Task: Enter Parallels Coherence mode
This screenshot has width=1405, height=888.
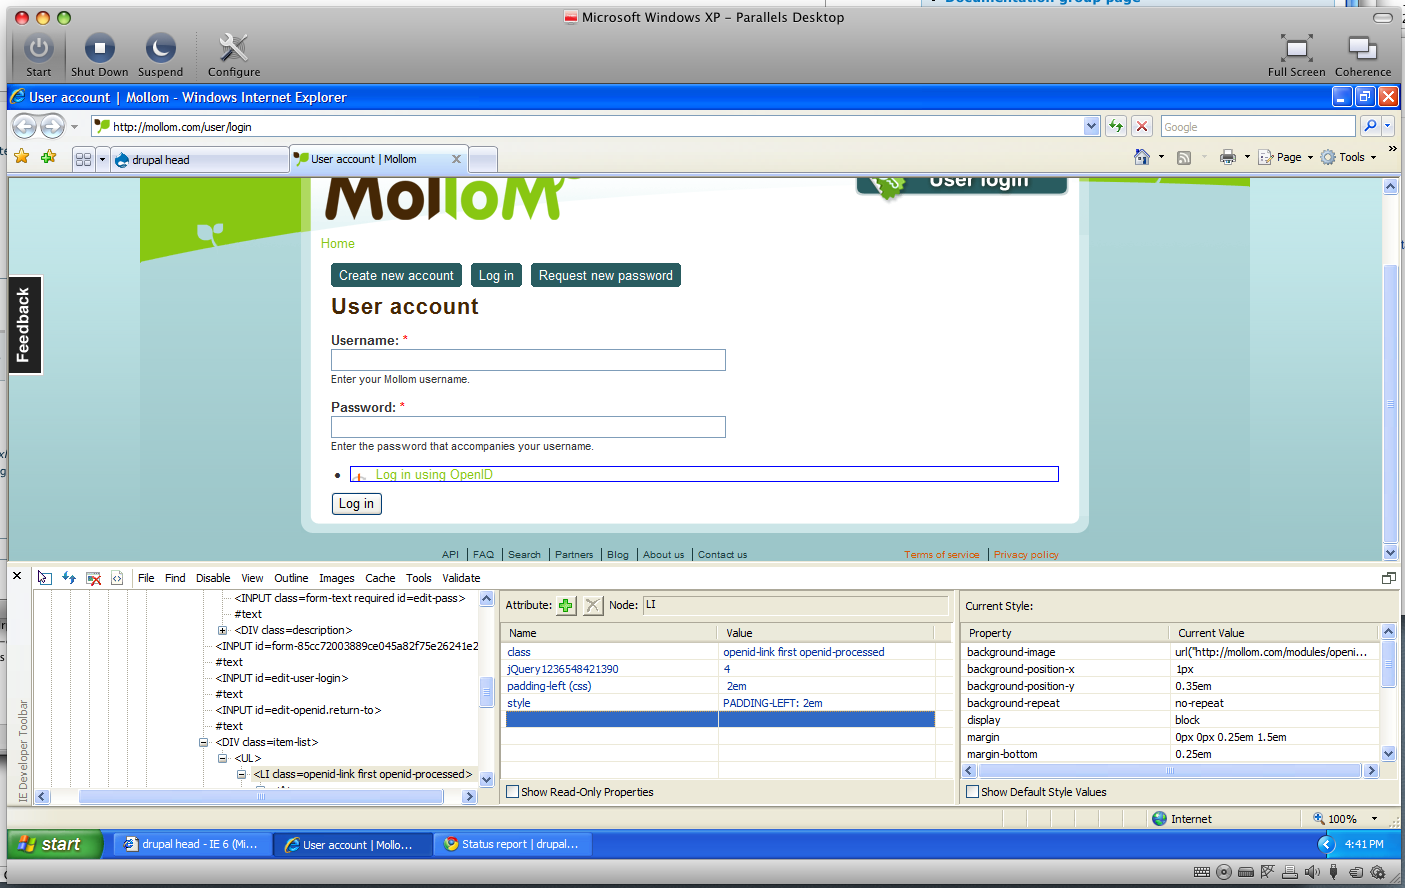Action: pos(1363,54)
